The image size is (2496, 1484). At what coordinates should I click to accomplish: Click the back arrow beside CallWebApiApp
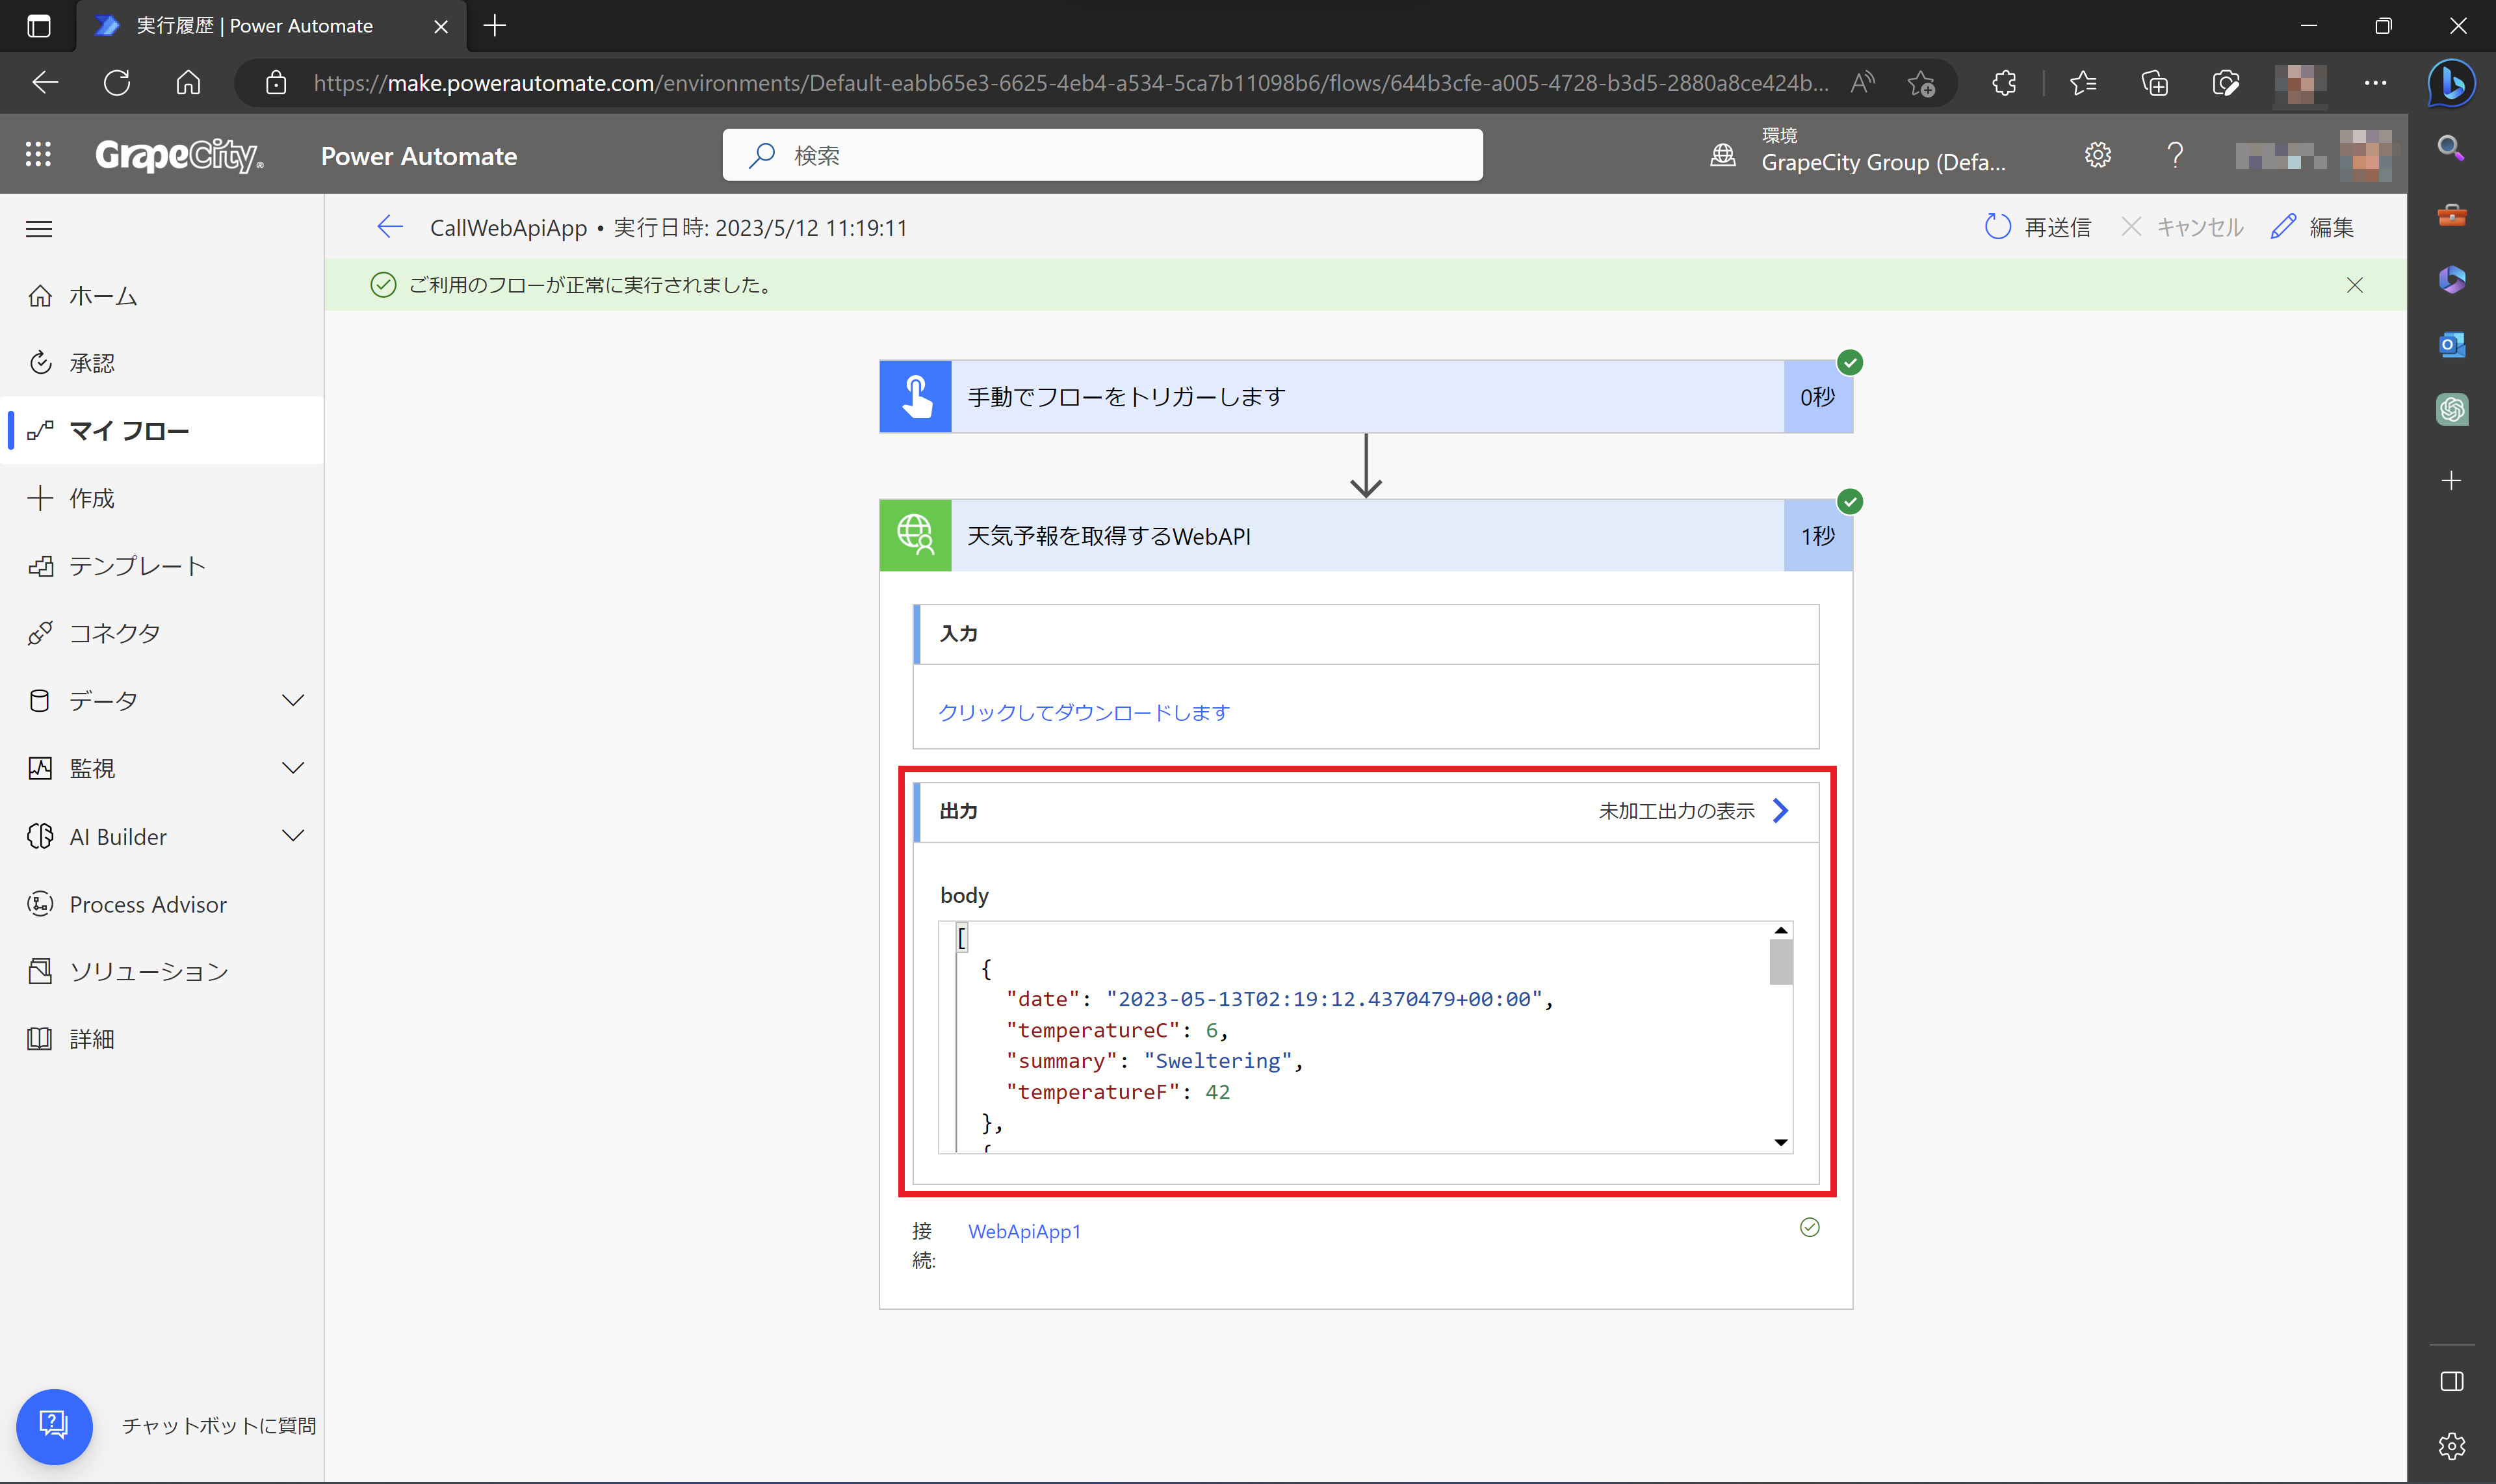click(390, 227)
